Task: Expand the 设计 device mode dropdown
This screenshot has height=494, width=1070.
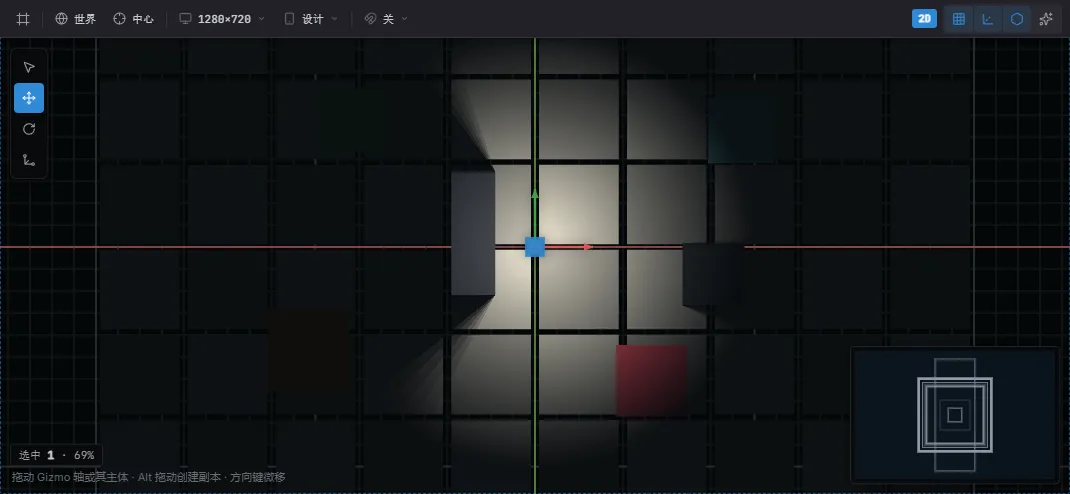Action: [x=311, y=19]
